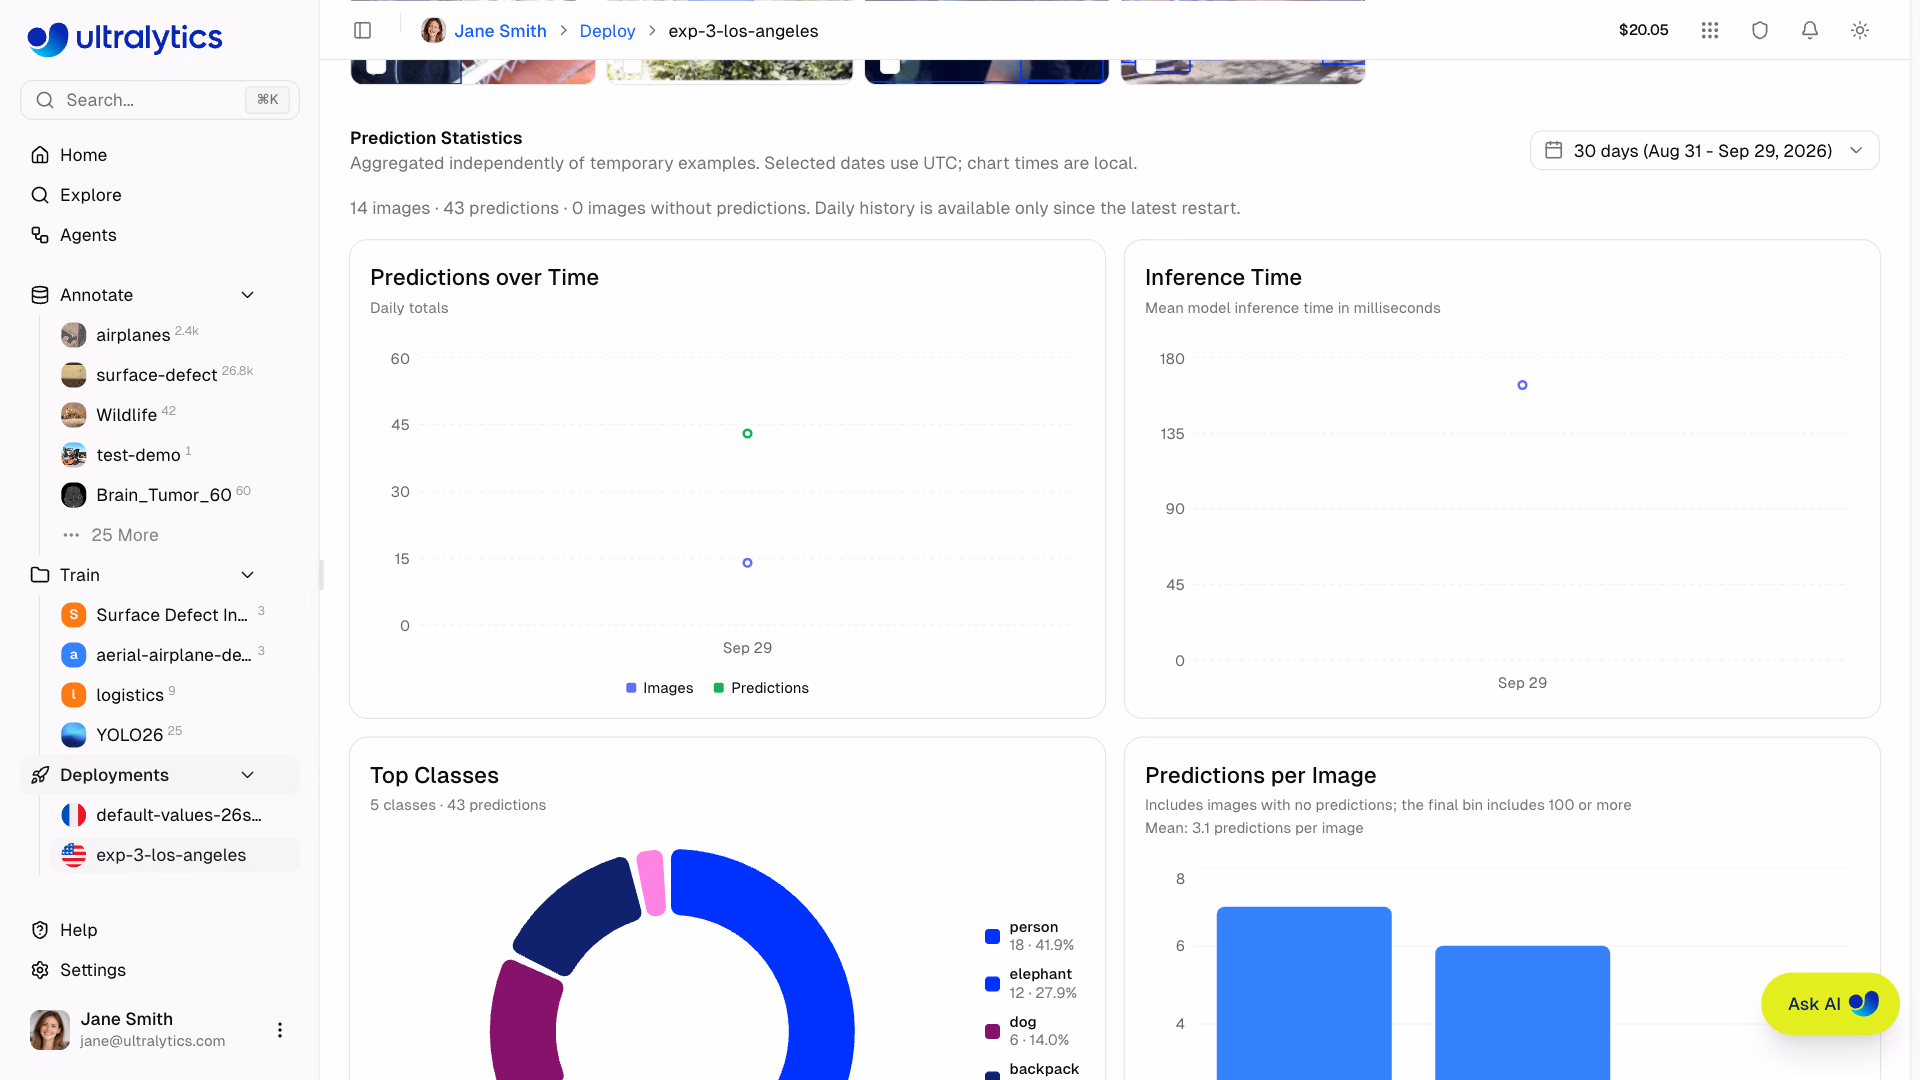Viewport: 1920px width, 1080px height.
Task: Open the Brain_Tumor_60 dataset
Action: pyautogui.click(x=175, y=495)
